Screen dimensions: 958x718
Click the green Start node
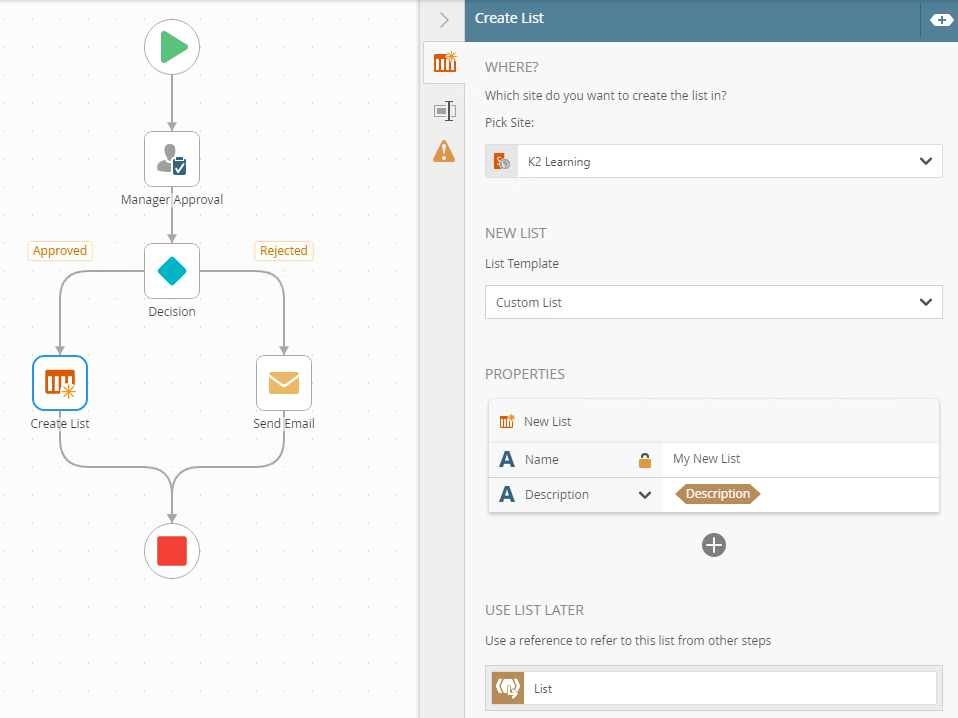[x=172, y=47]
